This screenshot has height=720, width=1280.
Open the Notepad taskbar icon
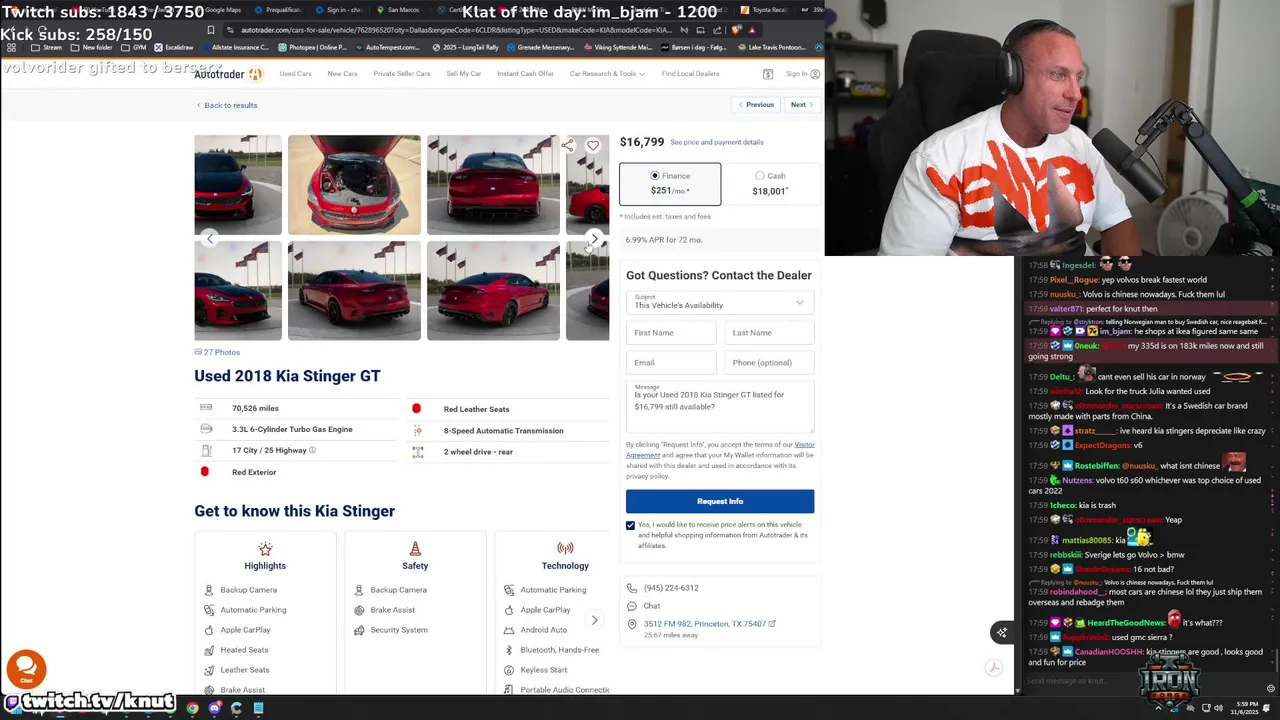click(258, 708)
